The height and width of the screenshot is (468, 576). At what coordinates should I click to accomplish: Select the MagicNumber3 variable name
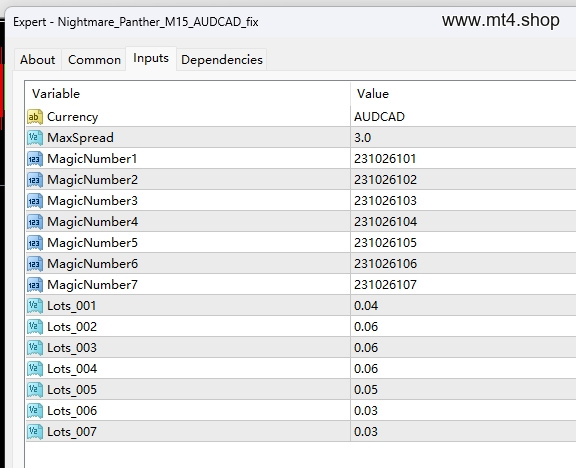point(93,201)
